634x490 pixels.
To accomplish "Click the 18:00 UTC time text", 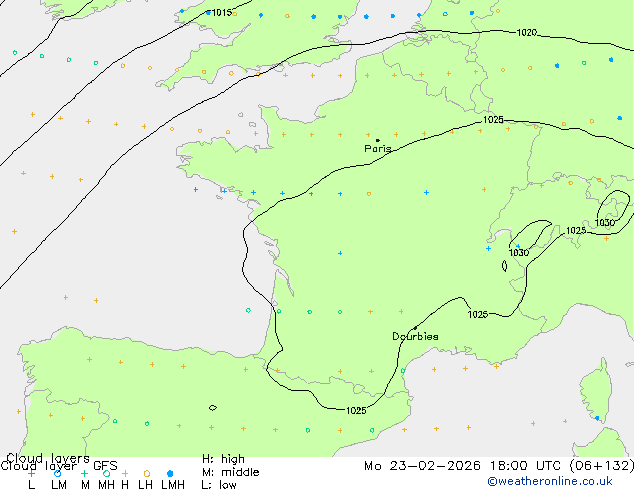I will point(527,466).
